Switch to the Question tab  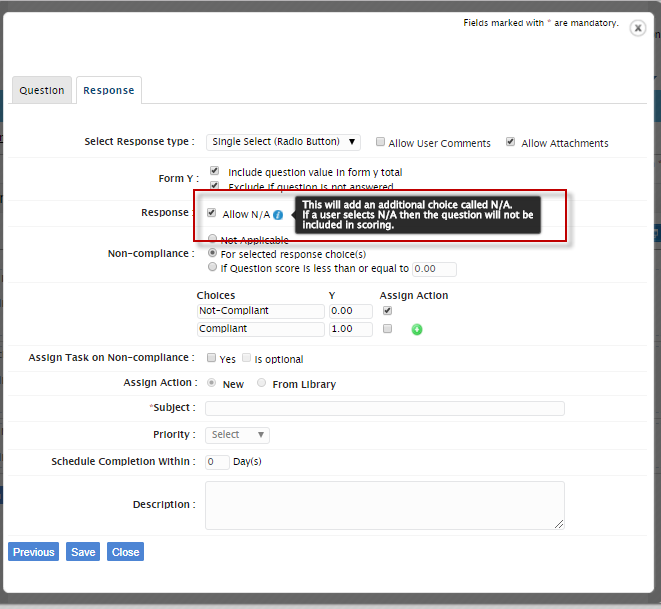[42, 90]
